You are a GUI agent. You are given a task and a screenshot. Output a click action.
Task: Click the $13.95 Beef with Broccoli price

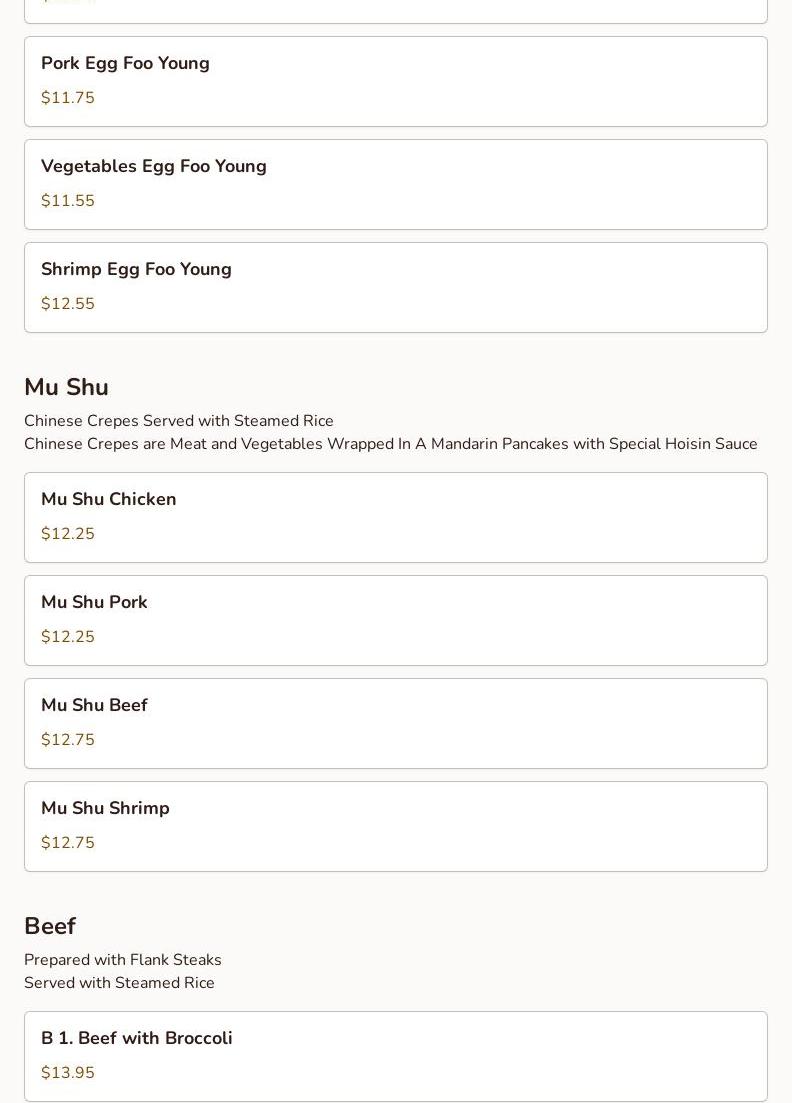(x=68, y=1073)
